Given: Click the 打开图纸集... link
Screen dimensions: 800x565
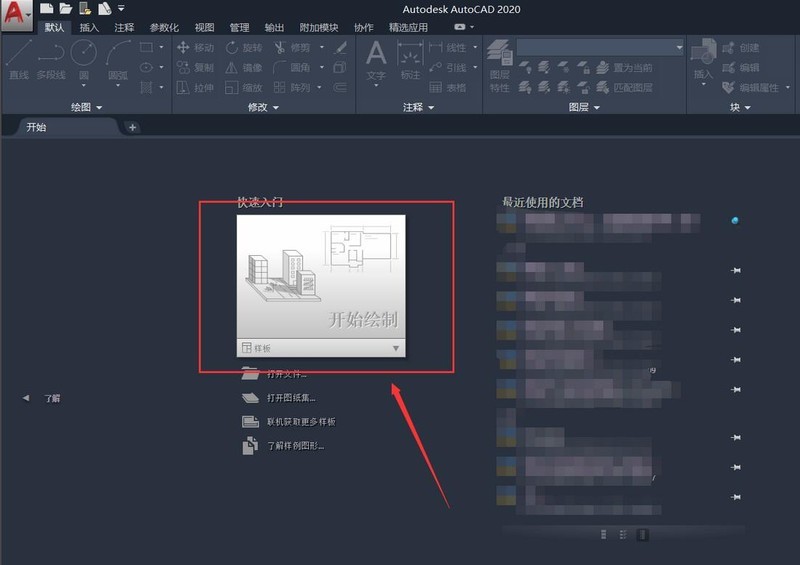Looking at the screenshot, I should [x=278, y=398].
